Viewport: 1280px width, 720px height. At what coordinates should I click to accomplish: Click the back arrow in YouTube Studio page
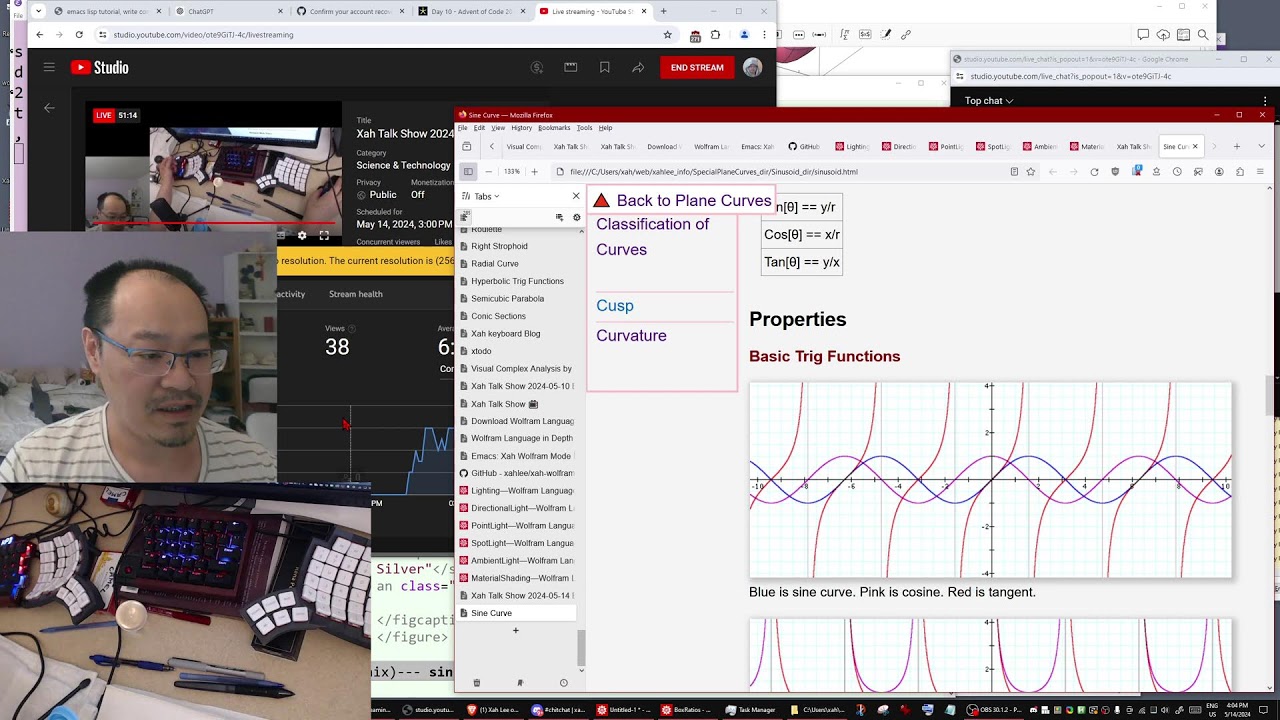[x=49, y=108]
